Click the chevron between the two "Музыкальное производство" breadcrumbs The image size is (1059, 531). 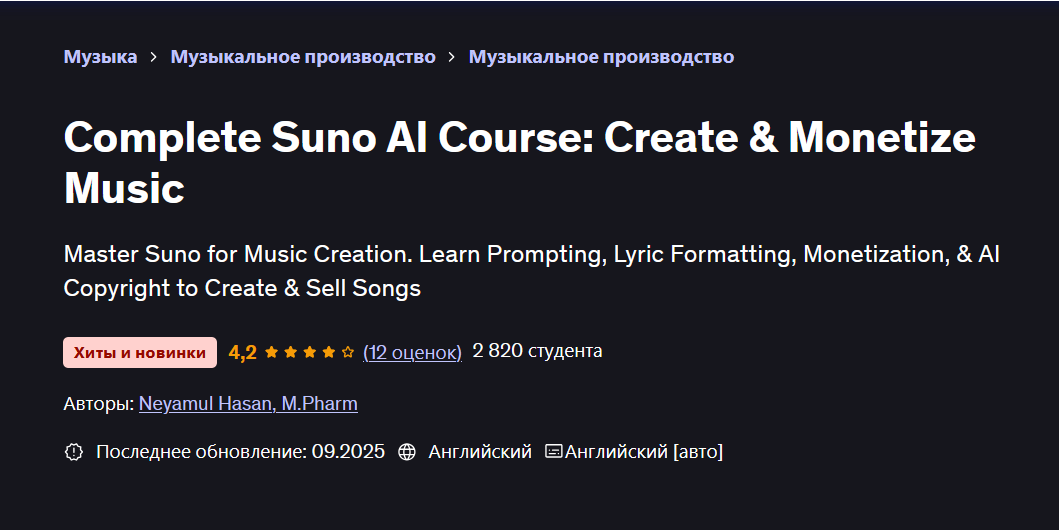(x=452, y=57)
